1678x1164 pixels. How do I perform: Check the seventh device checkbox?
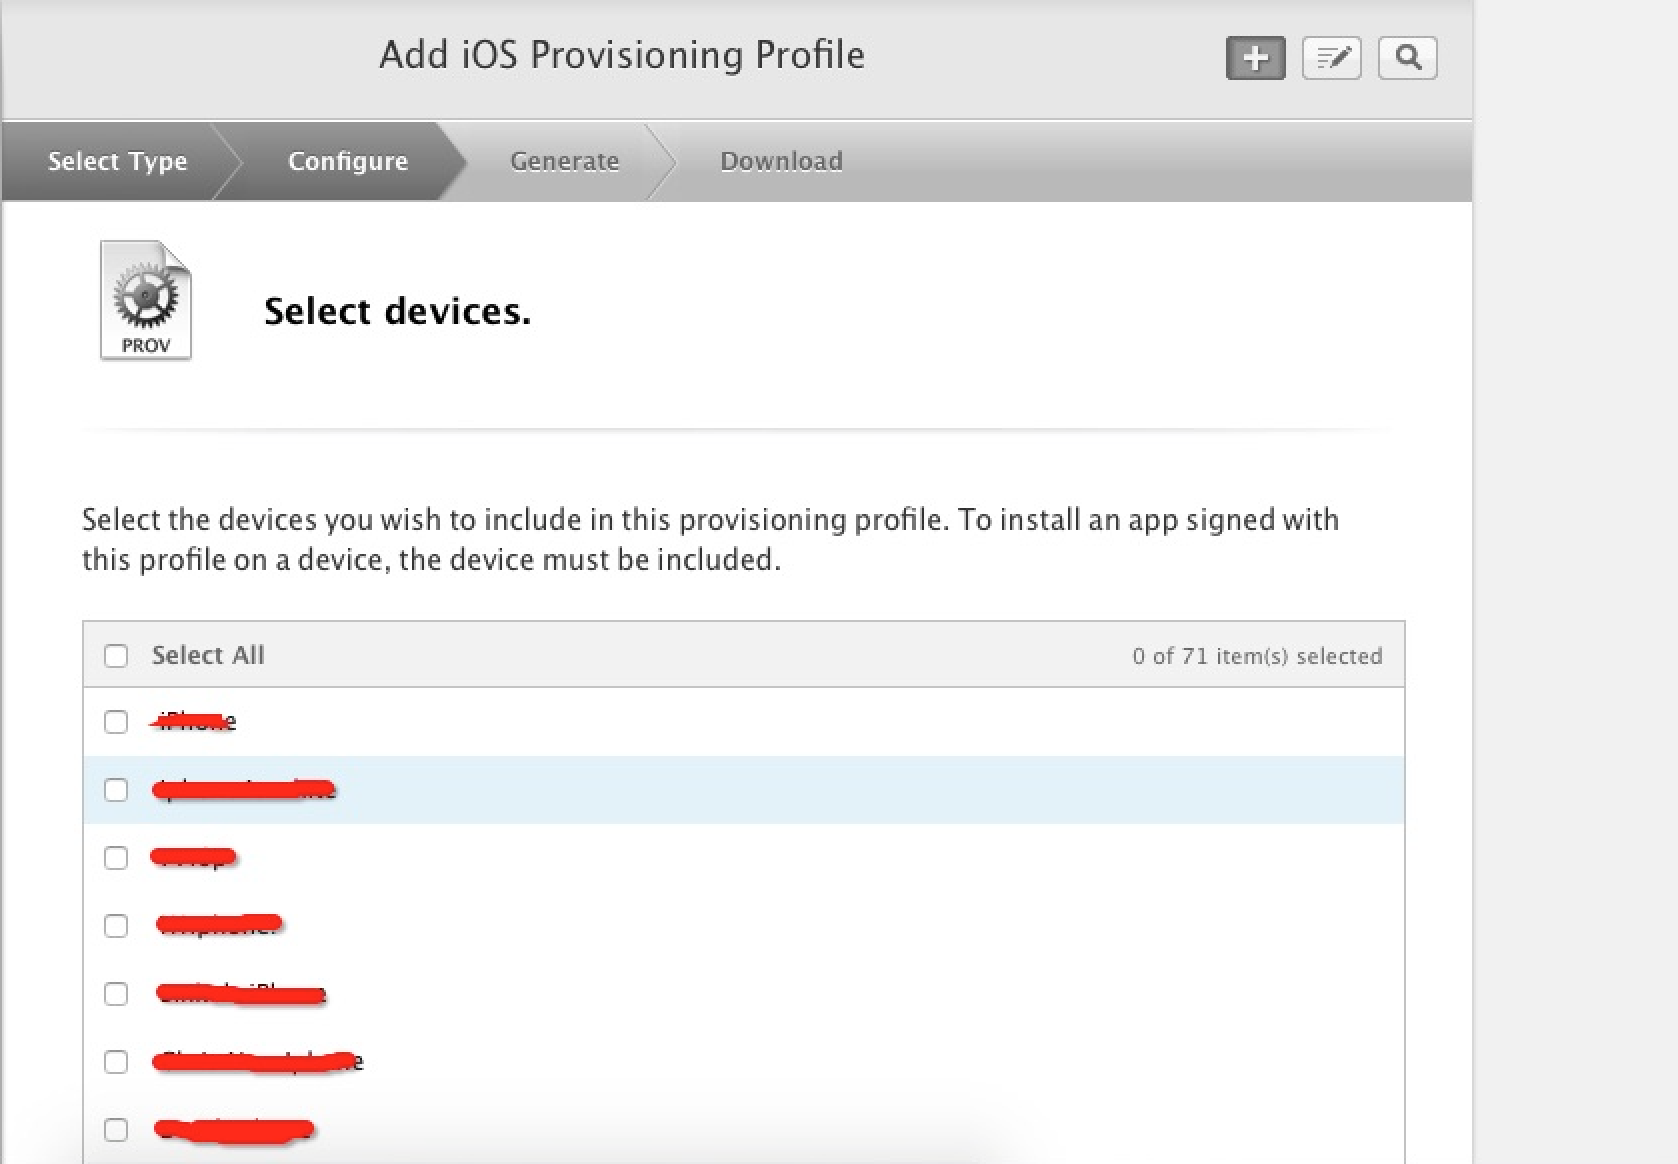tap(116, 1130)
